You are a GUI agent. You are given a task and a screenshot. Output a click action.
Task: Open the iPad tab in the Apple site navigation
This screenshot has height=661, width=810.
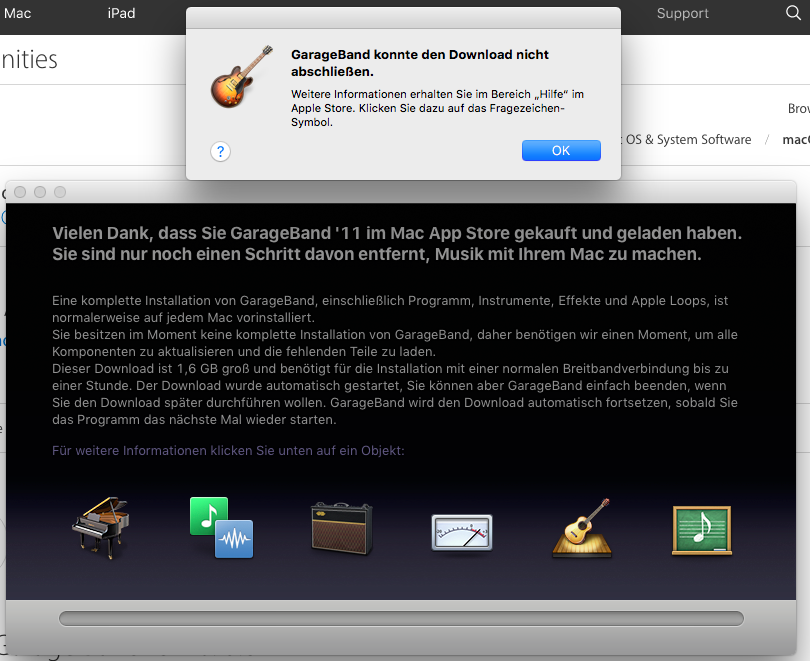click(x=121, y=13)
